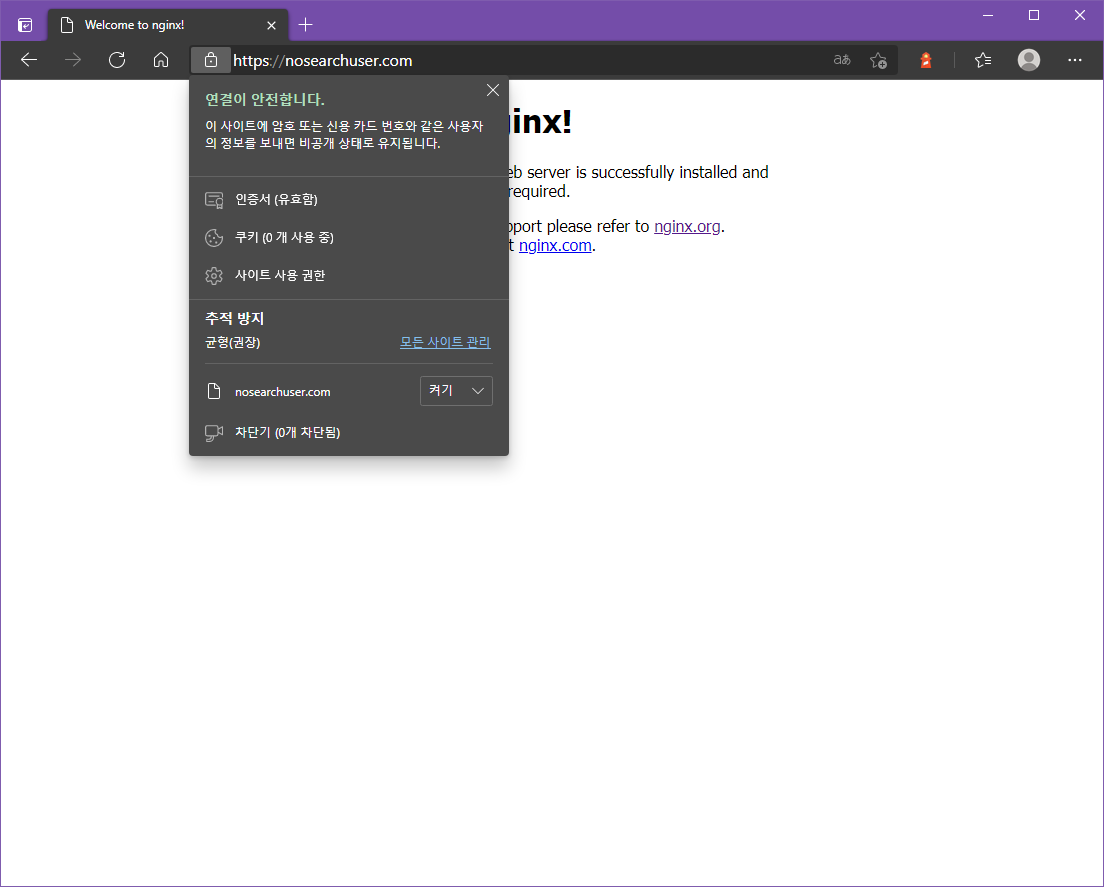This screenshot has height=887, width=1104.
Task: Click 연결이 안전합니다. heading text
Action: pos(265,99)
